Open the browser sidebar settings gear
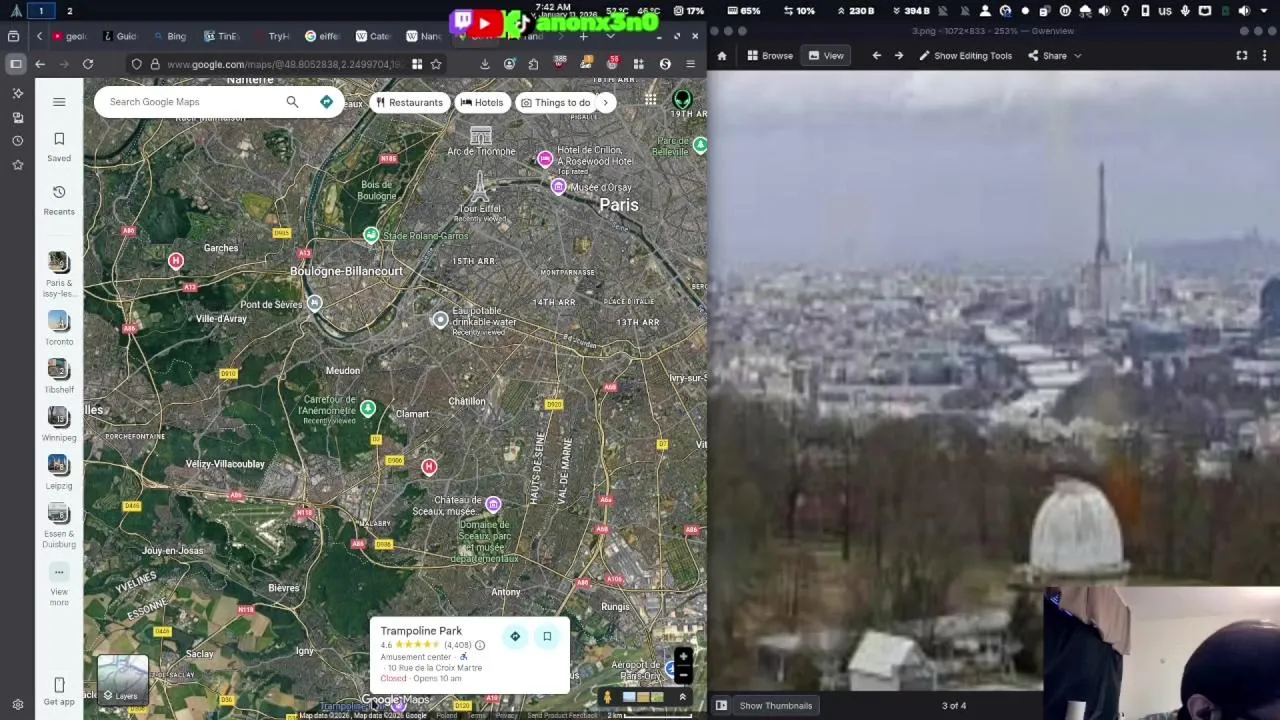Screen dimensions: 1280x720 (x=17, y=704)
